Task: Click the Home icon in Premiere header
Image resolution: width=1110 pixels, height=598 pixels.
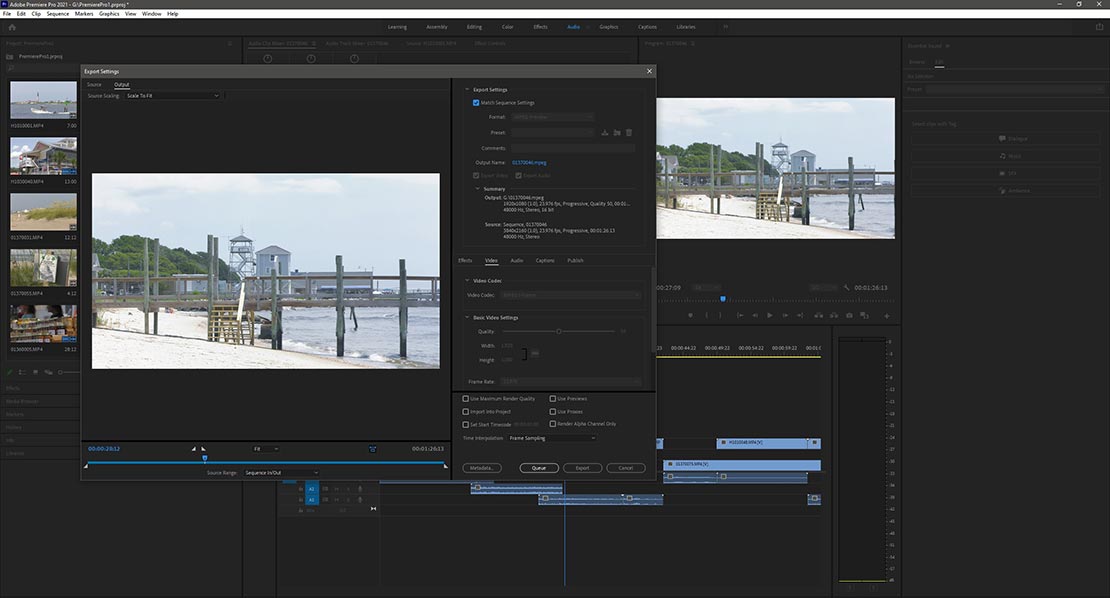Action: coord(12,27)
